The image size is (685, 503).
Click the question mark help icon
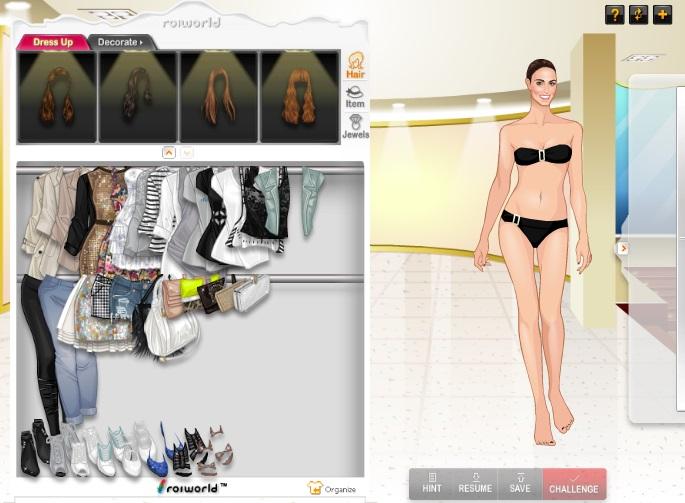(614, 14)
